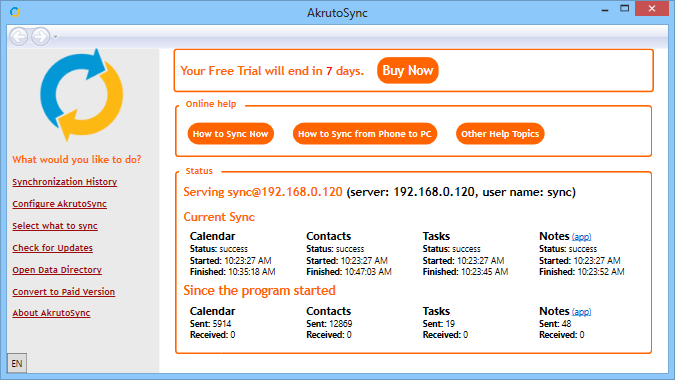This screenshot has height=380, width=675.
Task: Click Tasks Sent: 19 value
Action: click(439, 324)
